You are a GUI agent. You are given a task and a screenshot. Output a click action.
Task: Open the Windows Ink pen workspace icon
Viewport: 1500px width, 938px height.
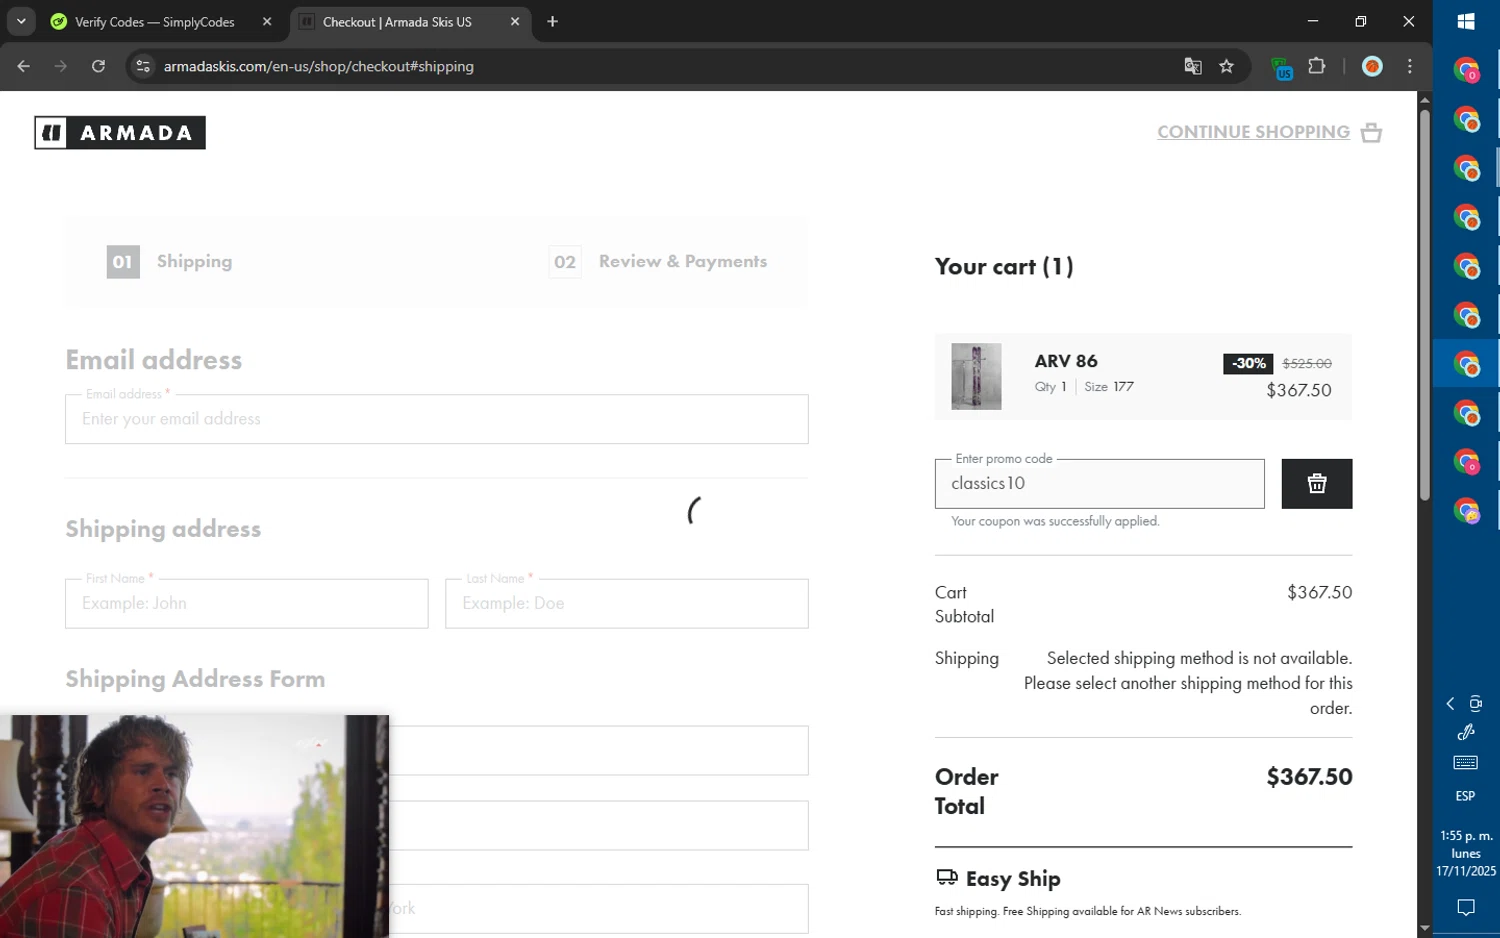point(1466,732)
